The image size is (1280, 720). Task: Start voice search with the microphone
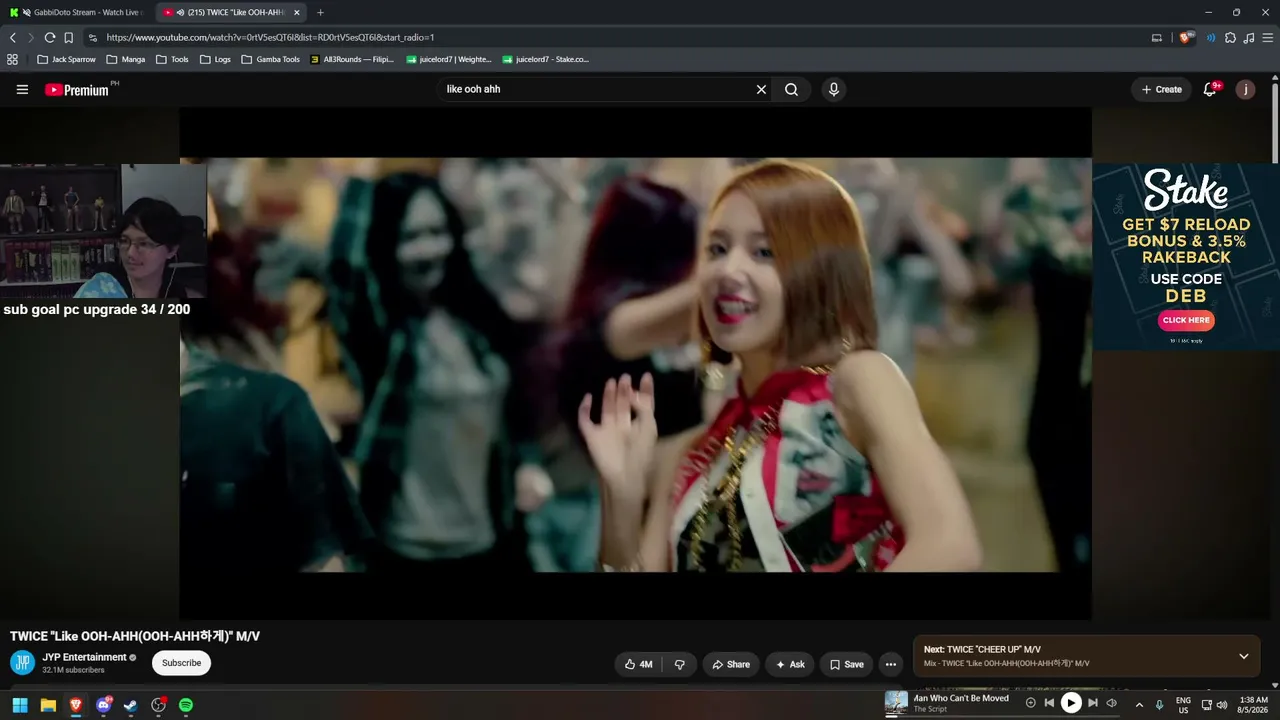point(834,89)
